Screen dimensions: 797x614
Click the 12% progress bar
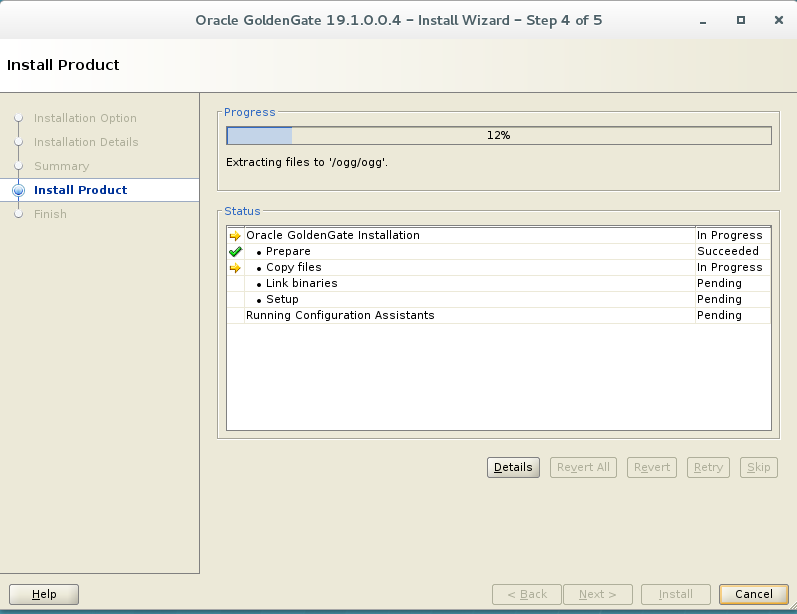point(499,135)
